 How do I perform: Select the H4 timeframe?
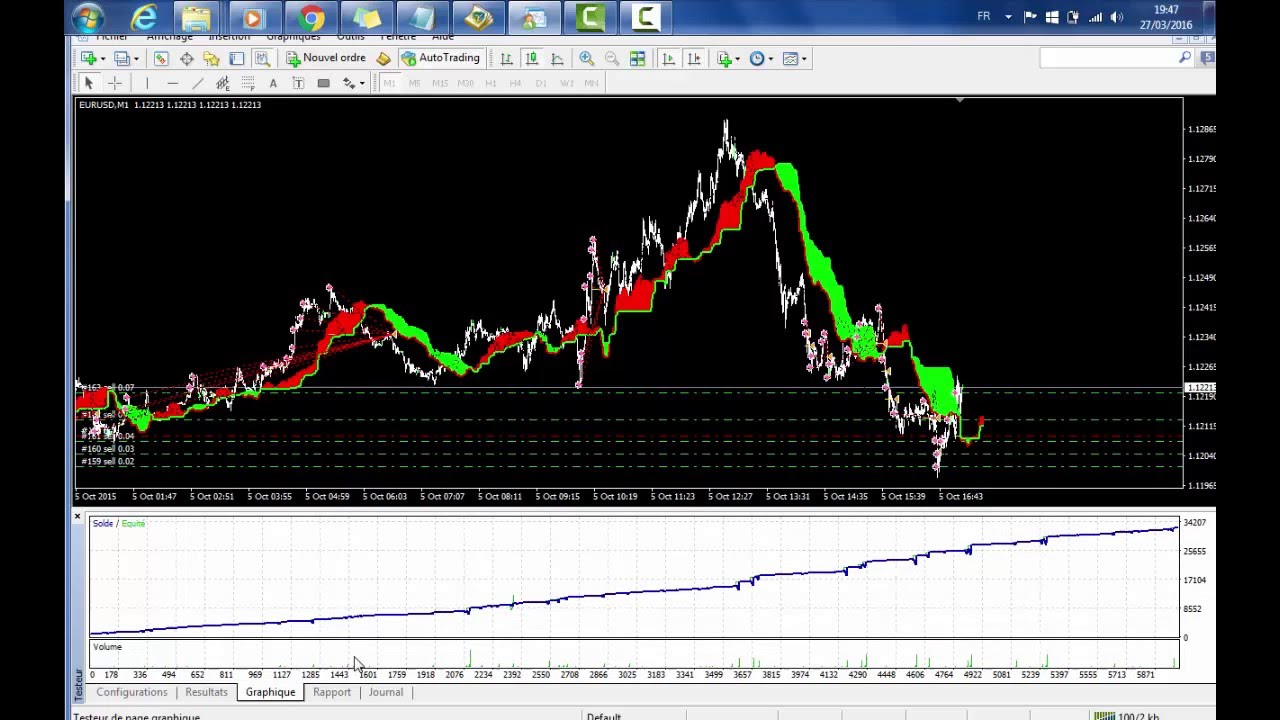pyautogui.click(x=515, y=83)
